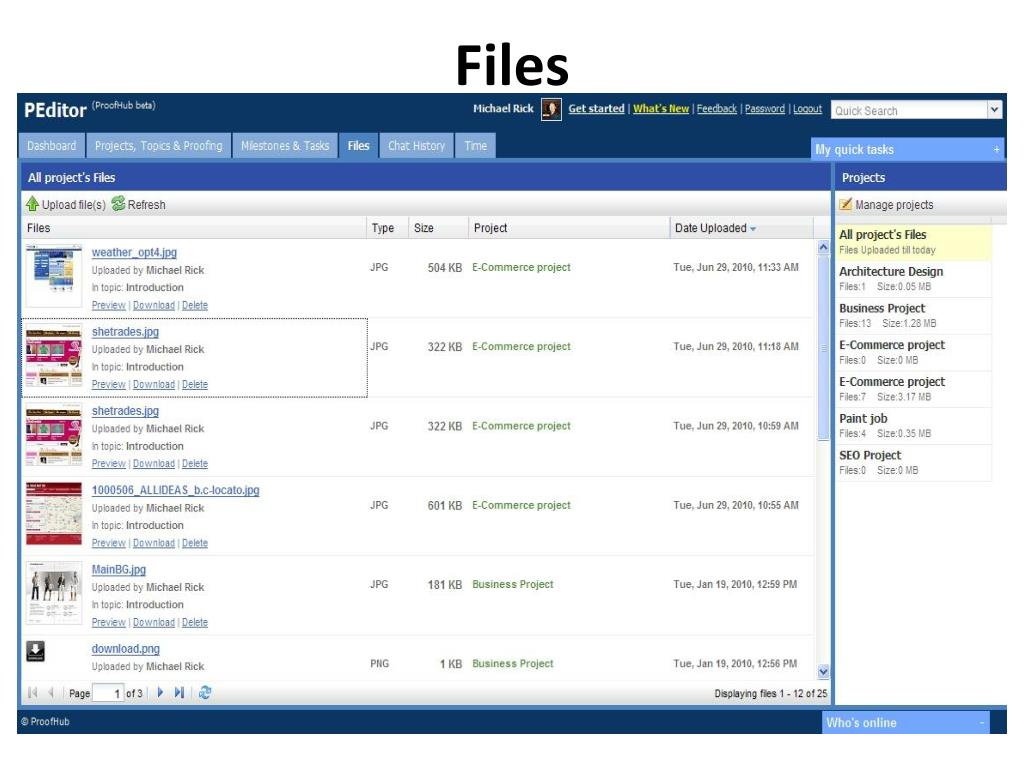Go to the first page using the pager

pos(33,693)
